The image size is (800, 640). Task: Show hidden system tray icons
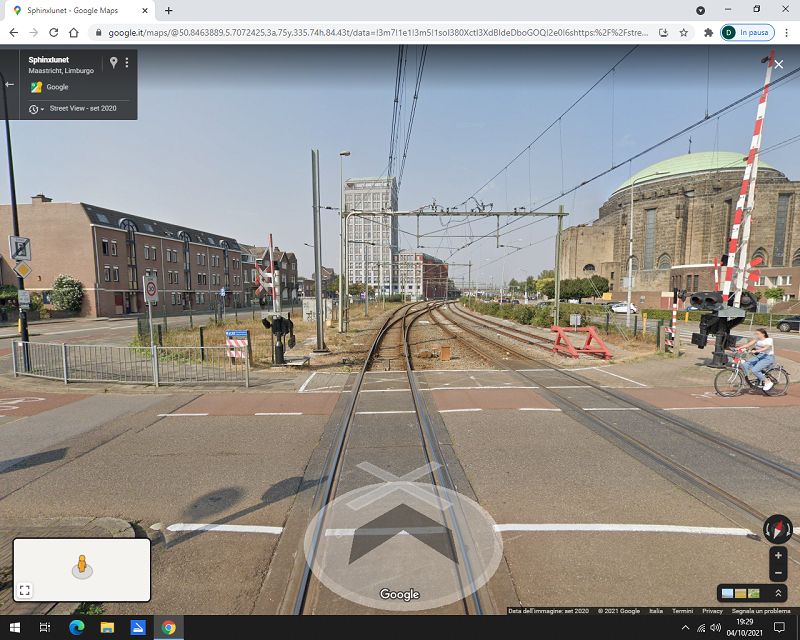click(x=685, y=627)
